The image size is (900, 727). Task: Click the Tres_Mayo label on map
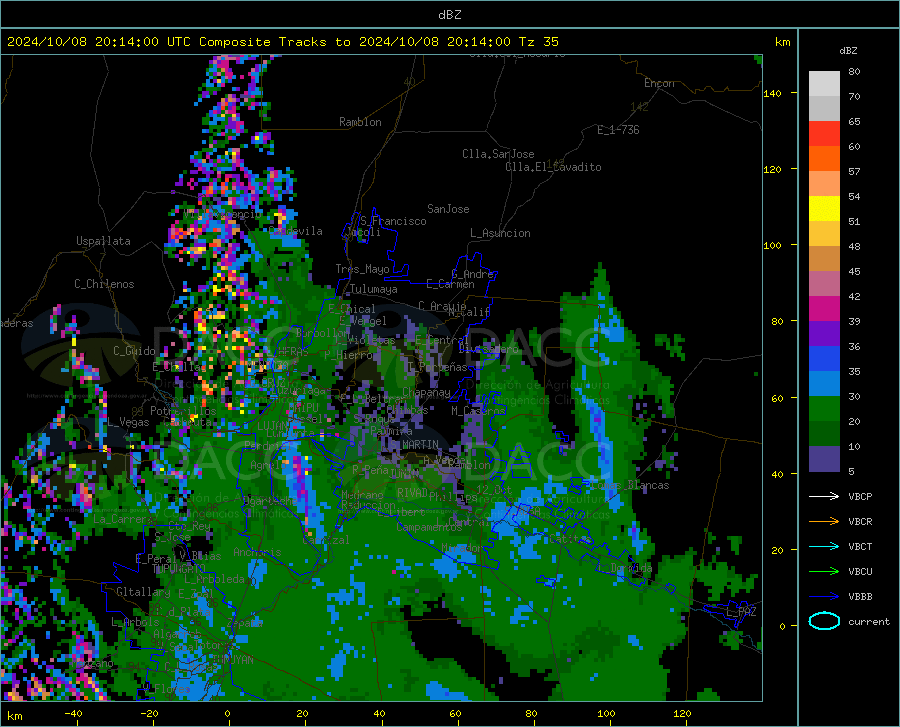click(x=362, y=269)
